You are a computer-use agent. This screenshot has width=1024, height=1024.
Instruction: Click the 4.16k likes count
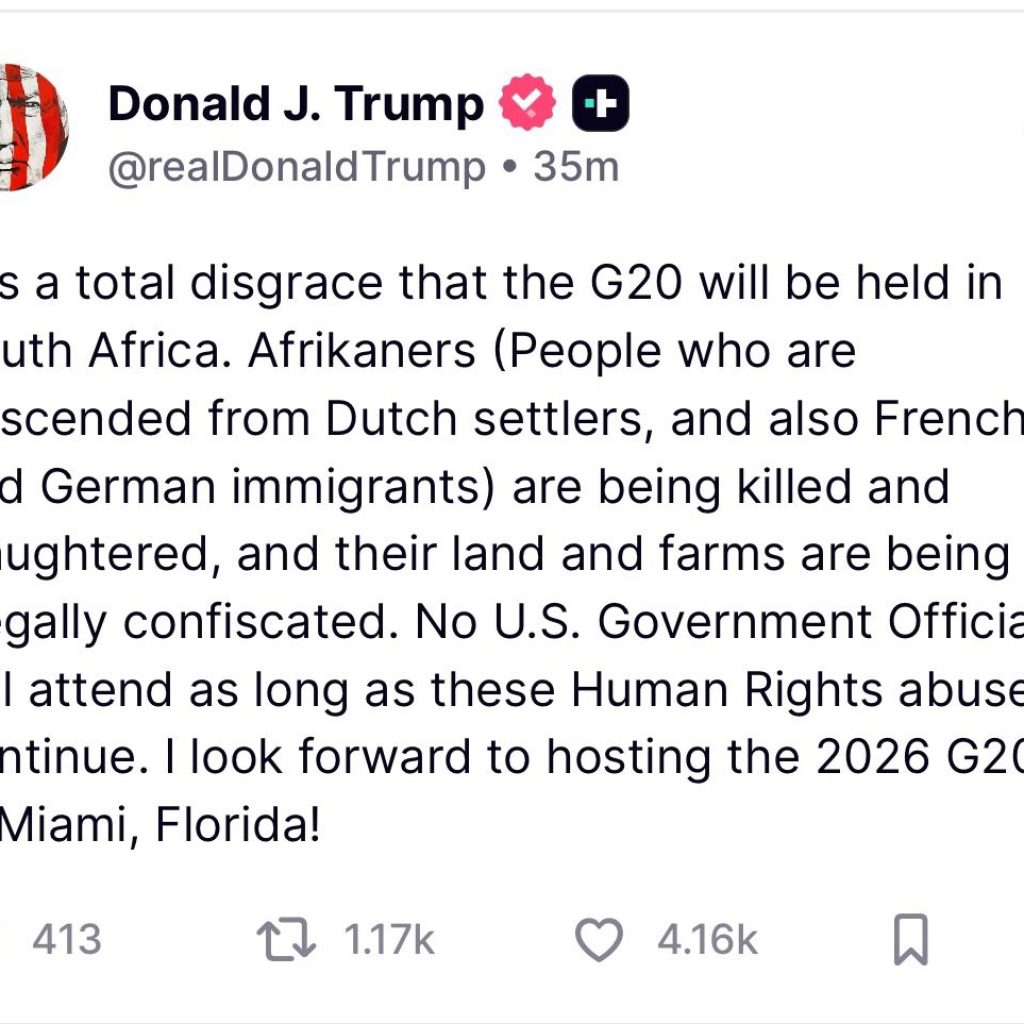(x=707, y=941)
